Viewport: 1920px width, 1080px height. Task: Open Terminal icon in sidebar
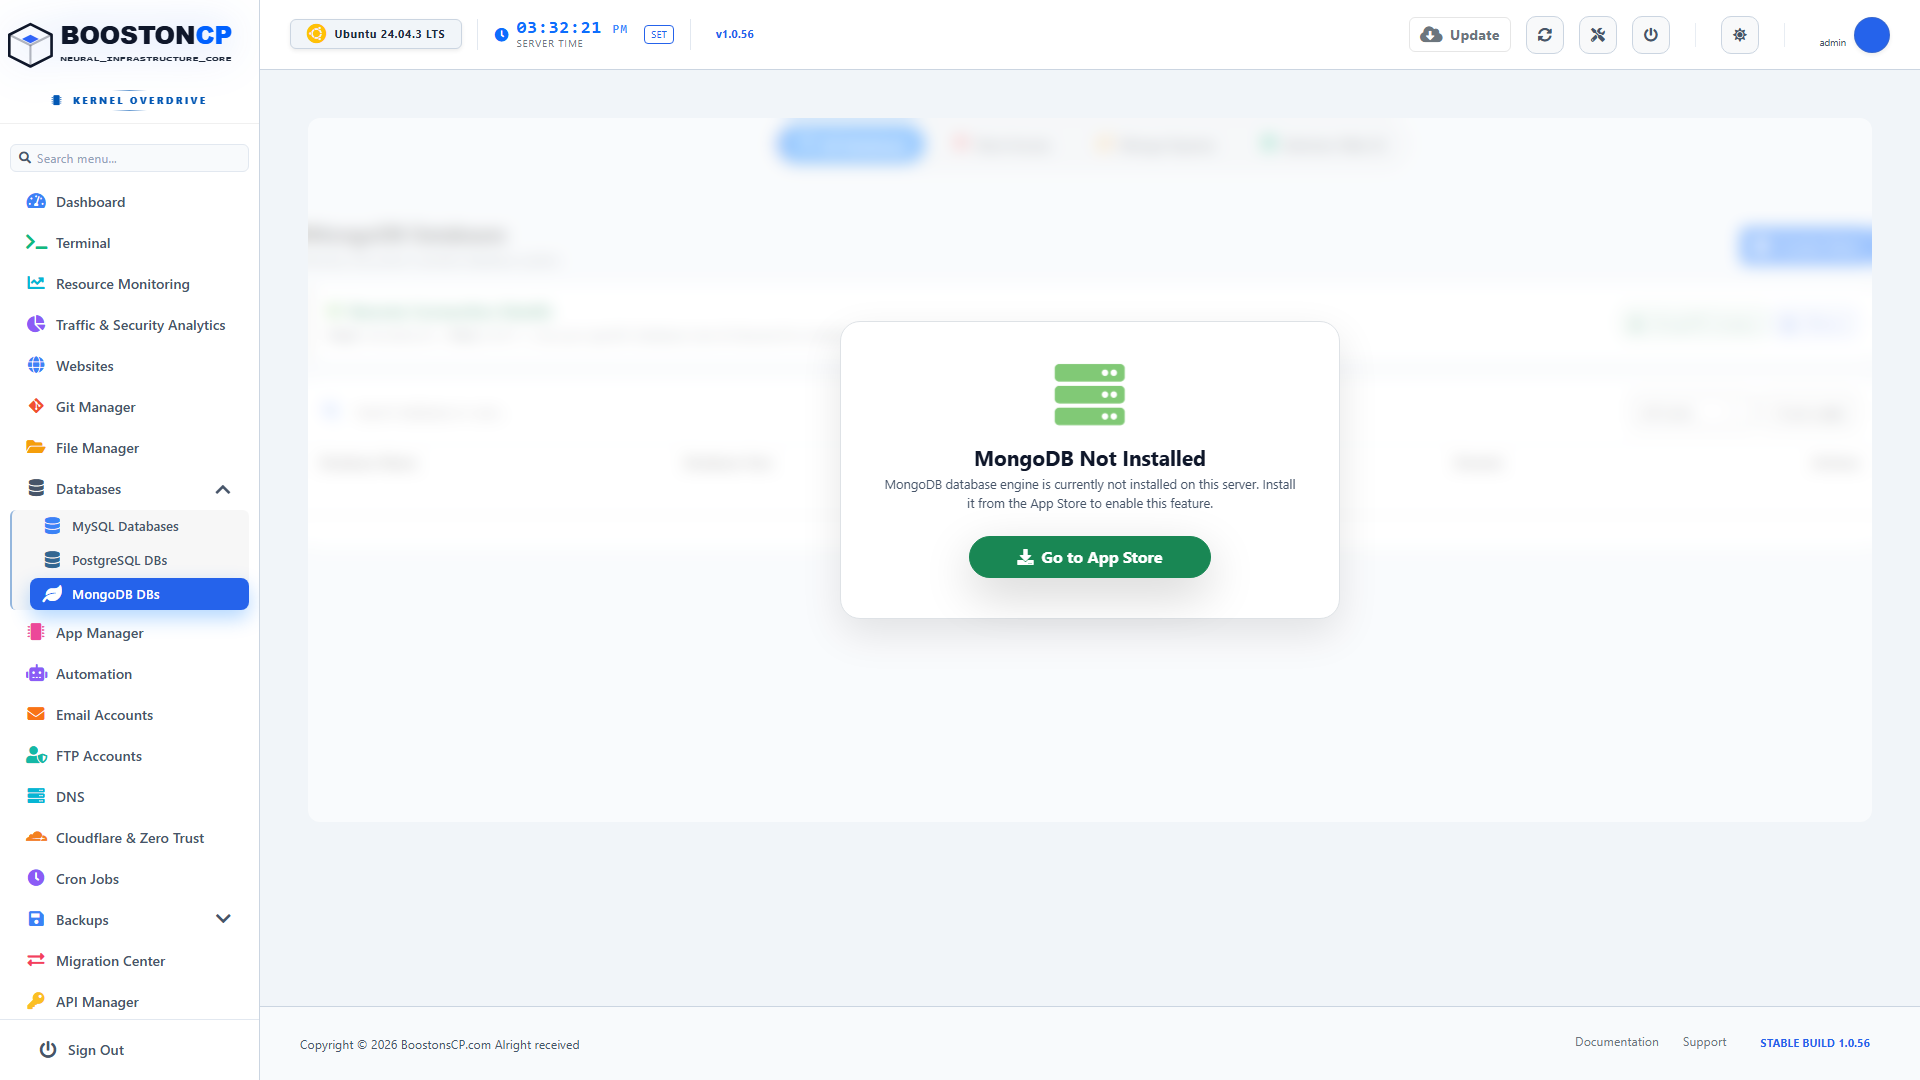coord(36,243)
